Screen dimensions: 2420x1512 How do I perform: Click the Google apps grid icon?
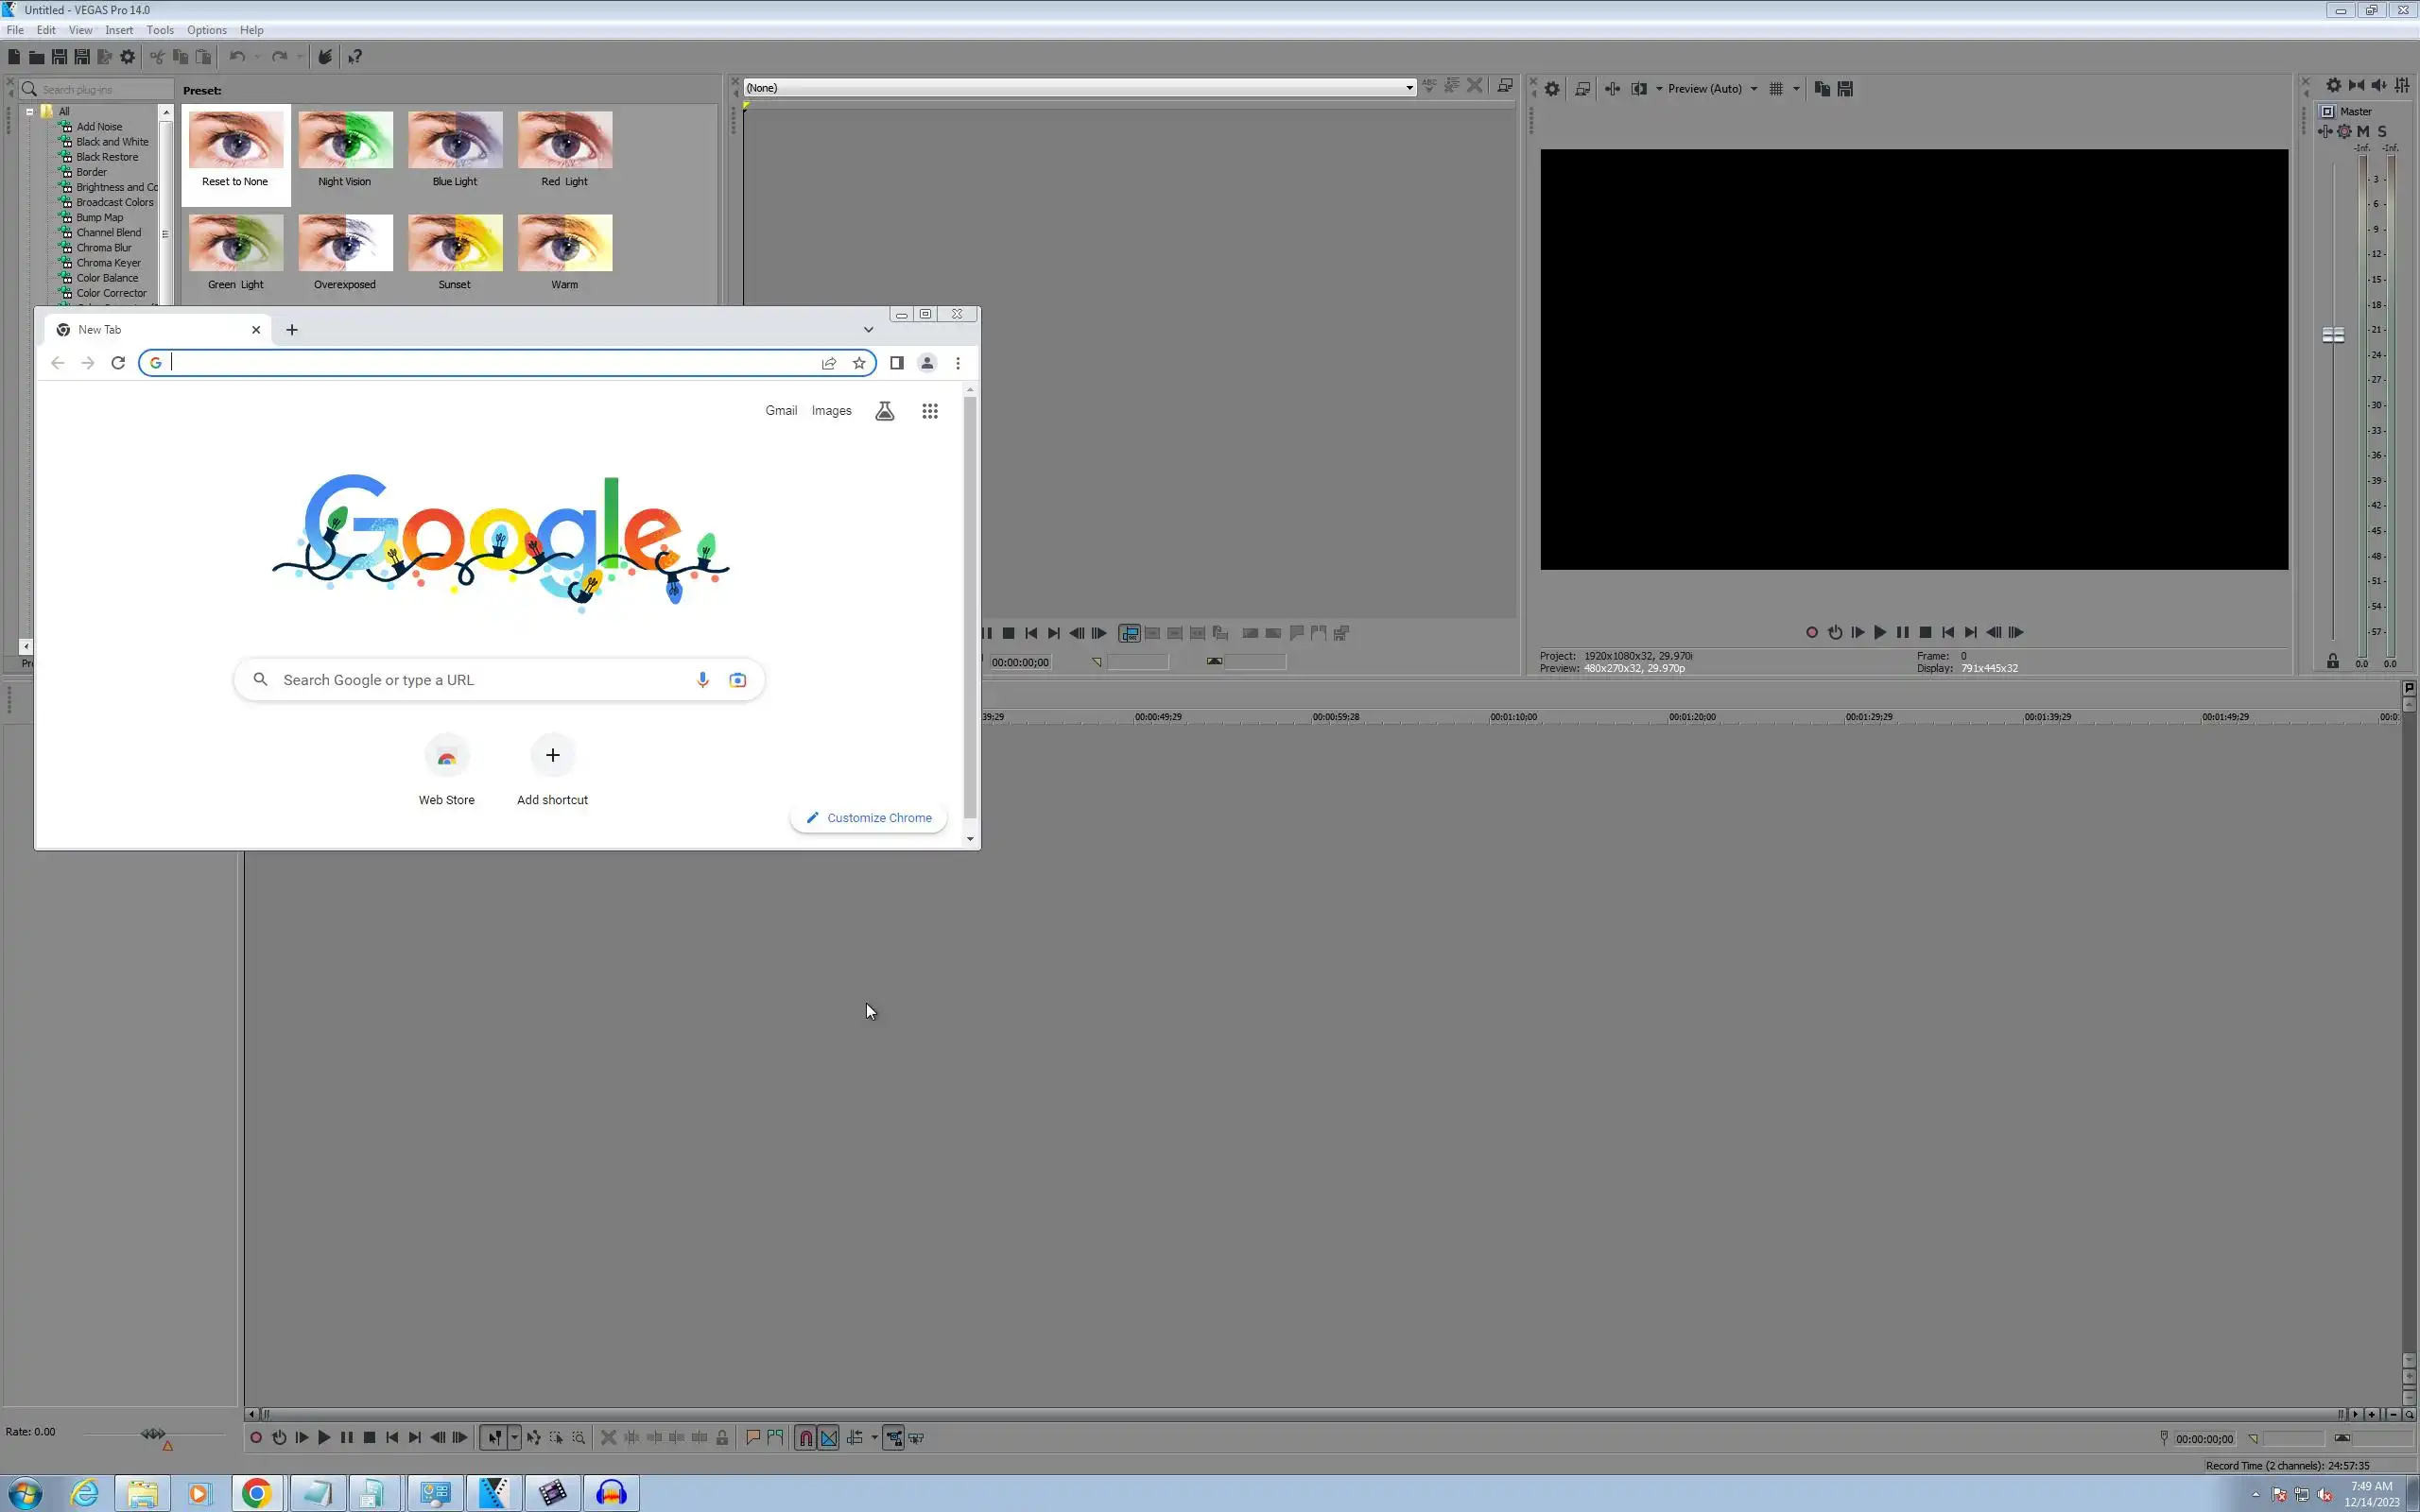pyautogui.click(x=929, y=411)
